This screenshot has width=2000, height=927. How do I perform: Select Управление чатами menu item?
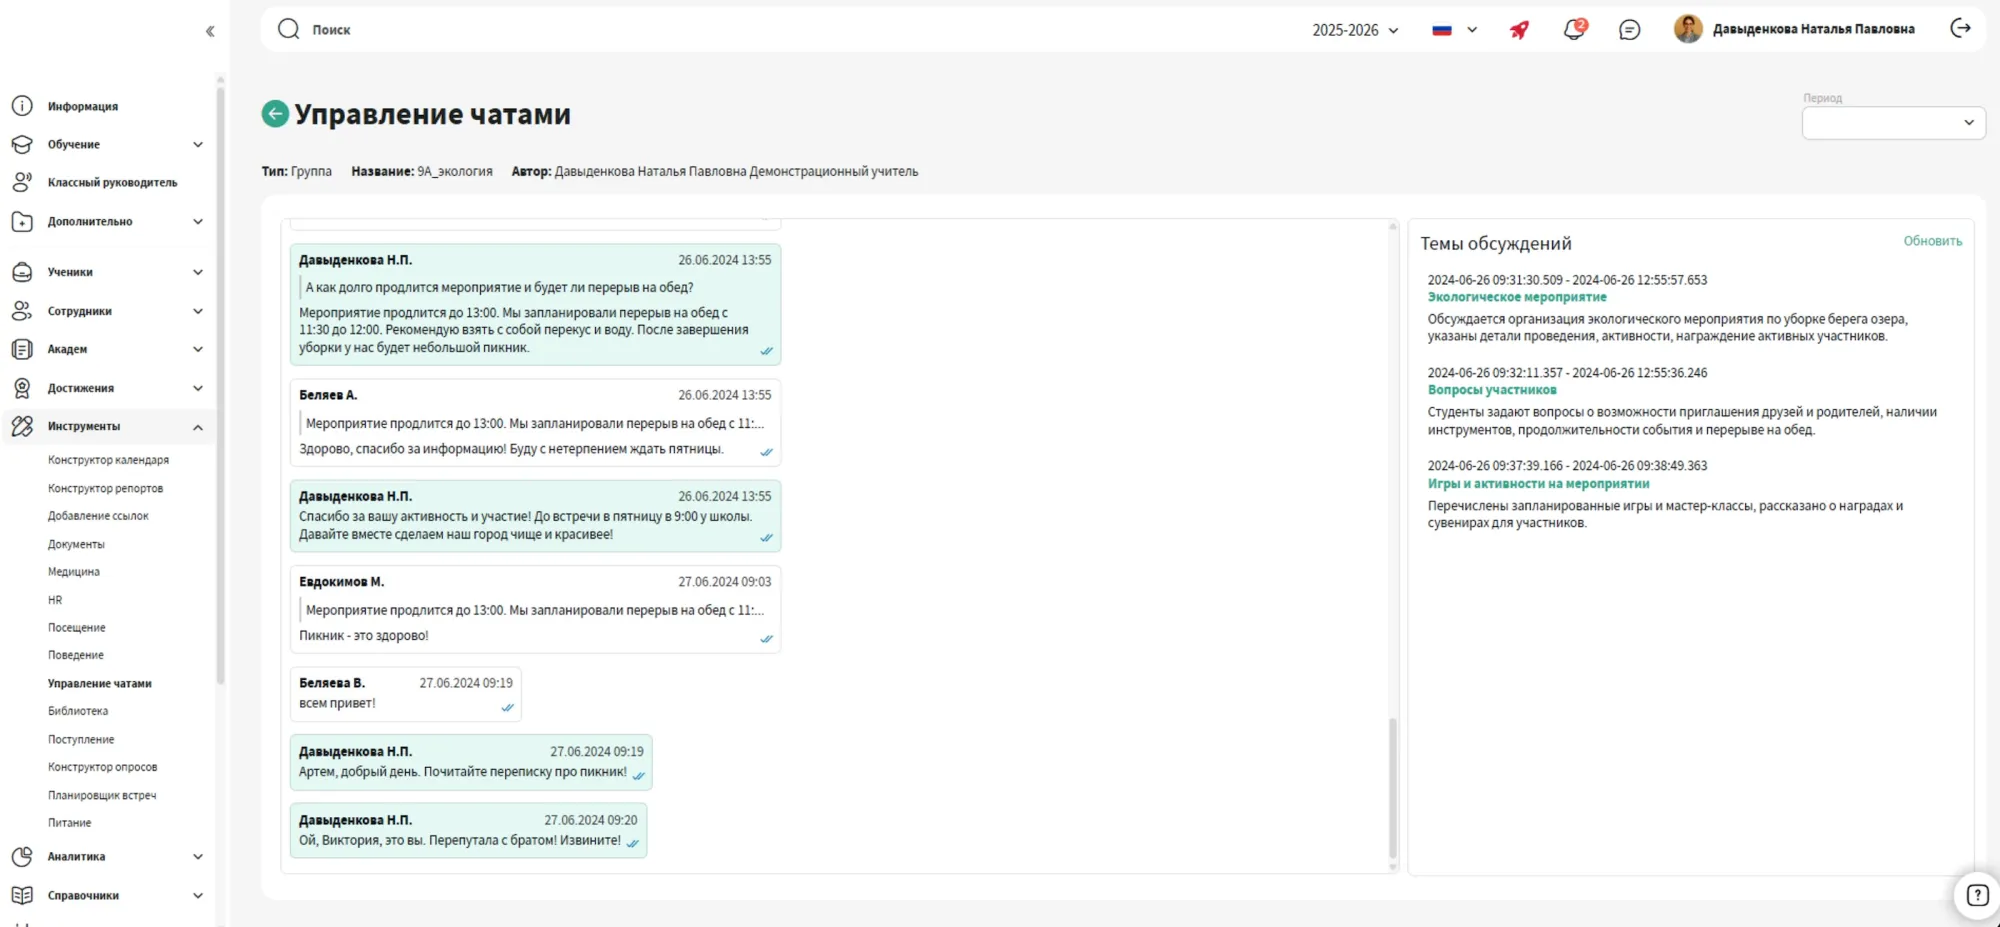click(100, 683)
